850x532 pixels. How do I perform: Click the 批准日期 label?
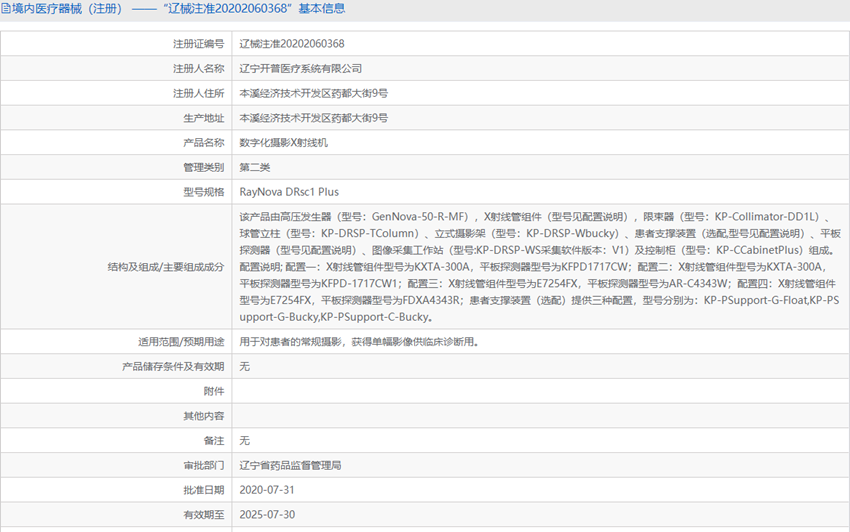coord(204,490)
